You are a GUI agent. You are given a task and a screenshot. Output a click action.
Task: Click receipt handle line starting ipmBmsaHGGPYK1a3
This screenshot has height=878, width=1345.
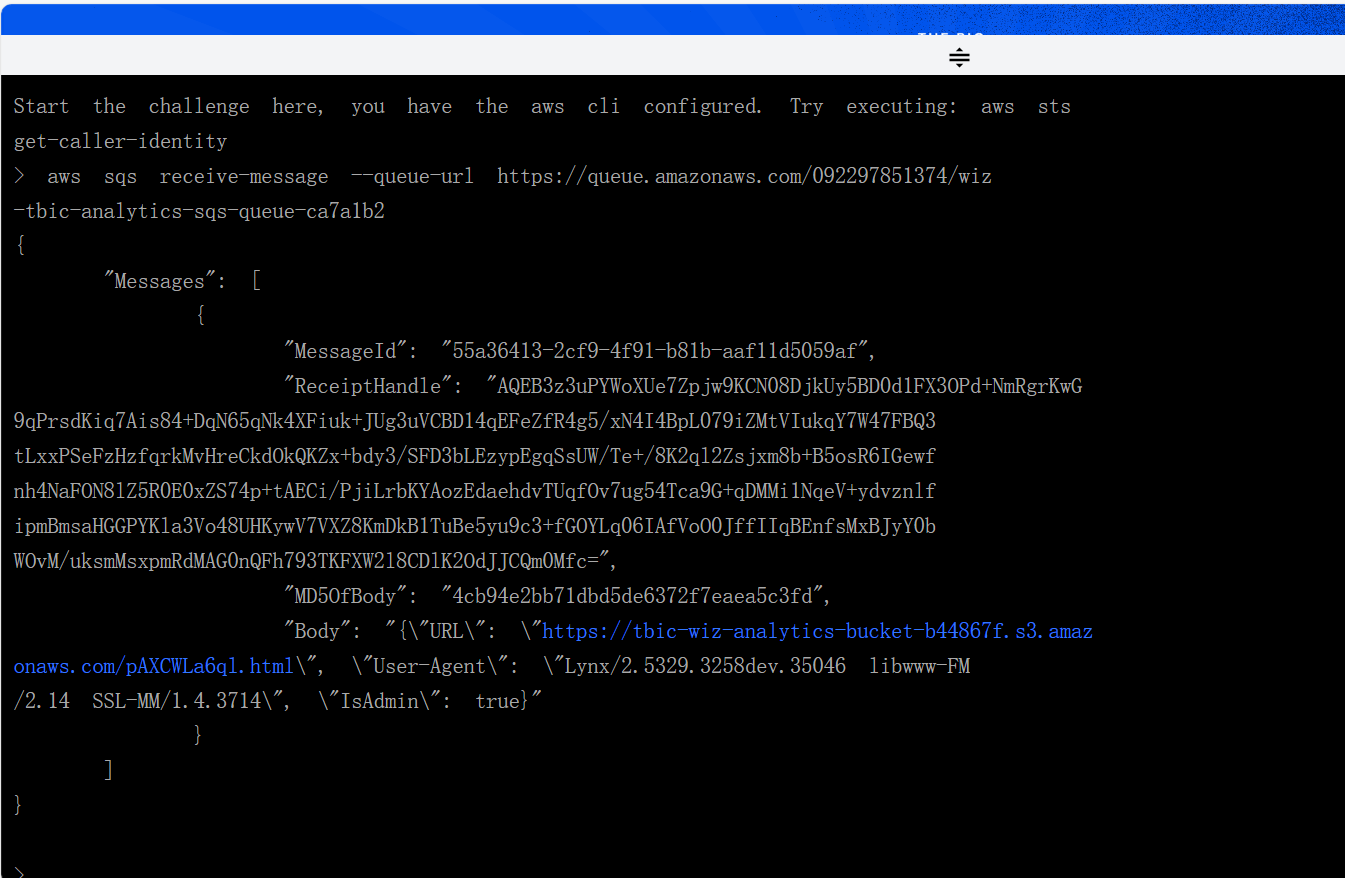[x=475, y=526]
